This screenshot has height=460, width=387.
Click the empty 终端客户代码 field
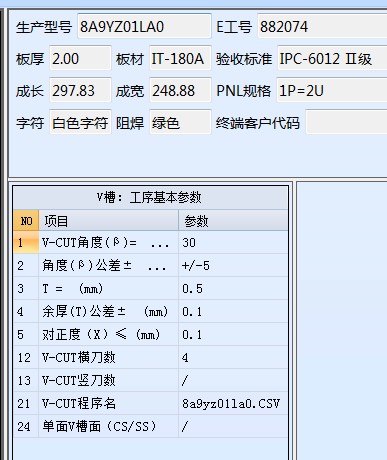tap(346, 122)
